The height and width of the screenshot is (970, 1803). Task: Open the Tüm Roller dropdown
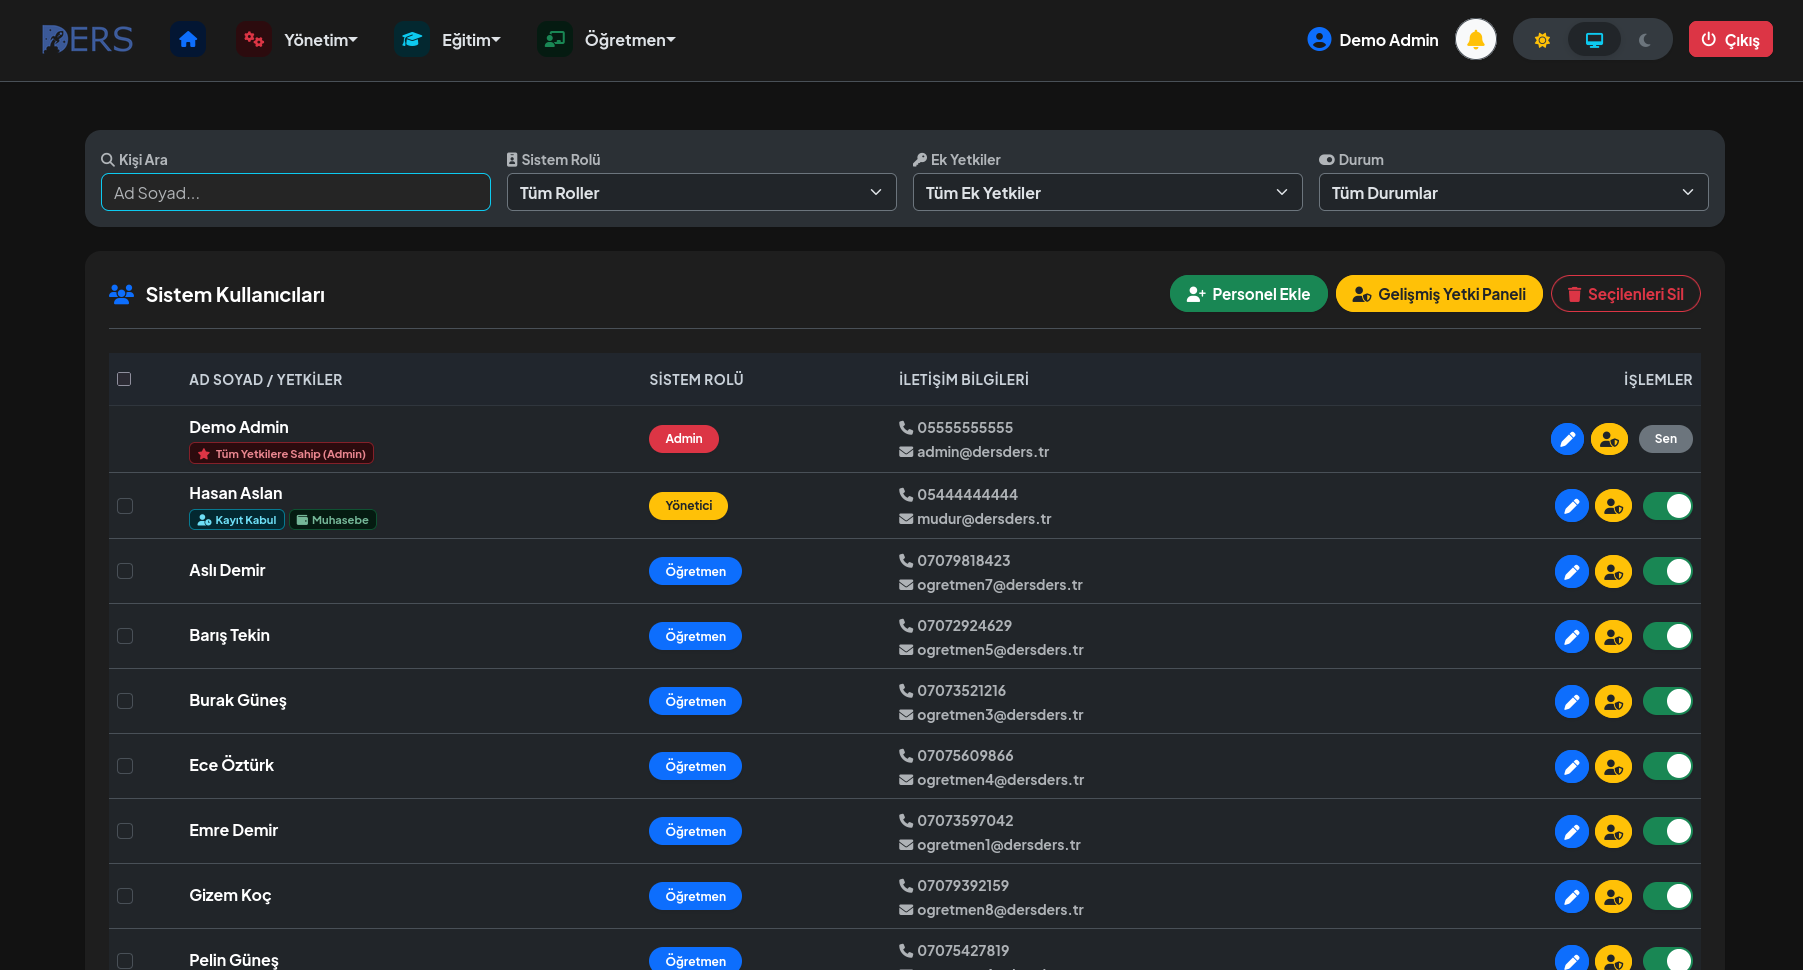click(701, 193)
